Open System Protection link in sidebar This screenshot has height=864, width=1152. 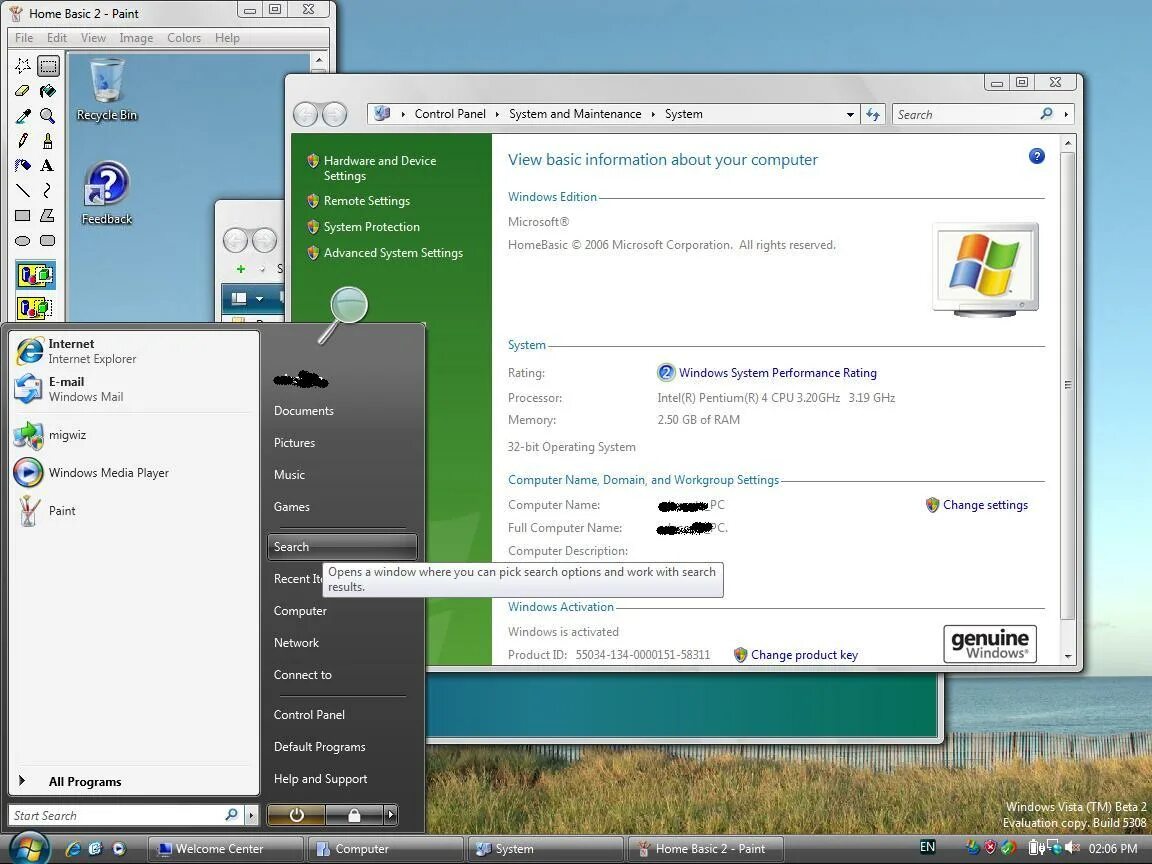point(371,227)
